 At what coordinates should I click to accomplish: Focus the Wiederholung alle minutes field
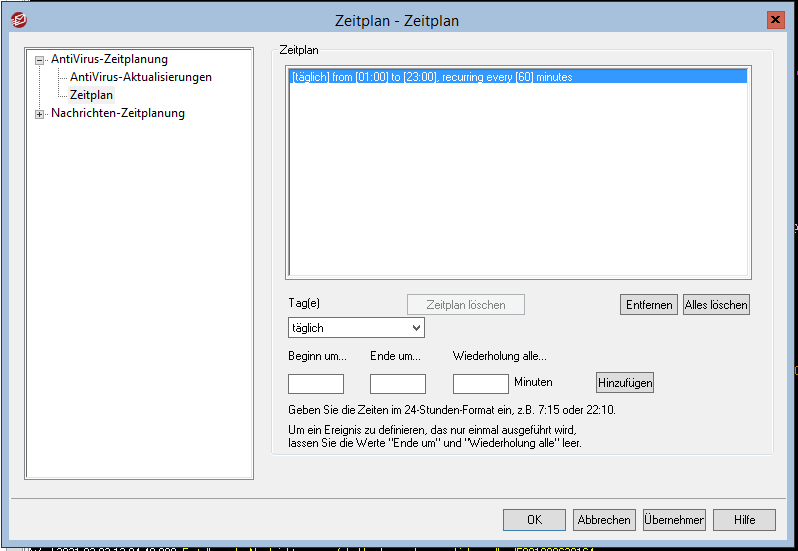click(480, 384)
